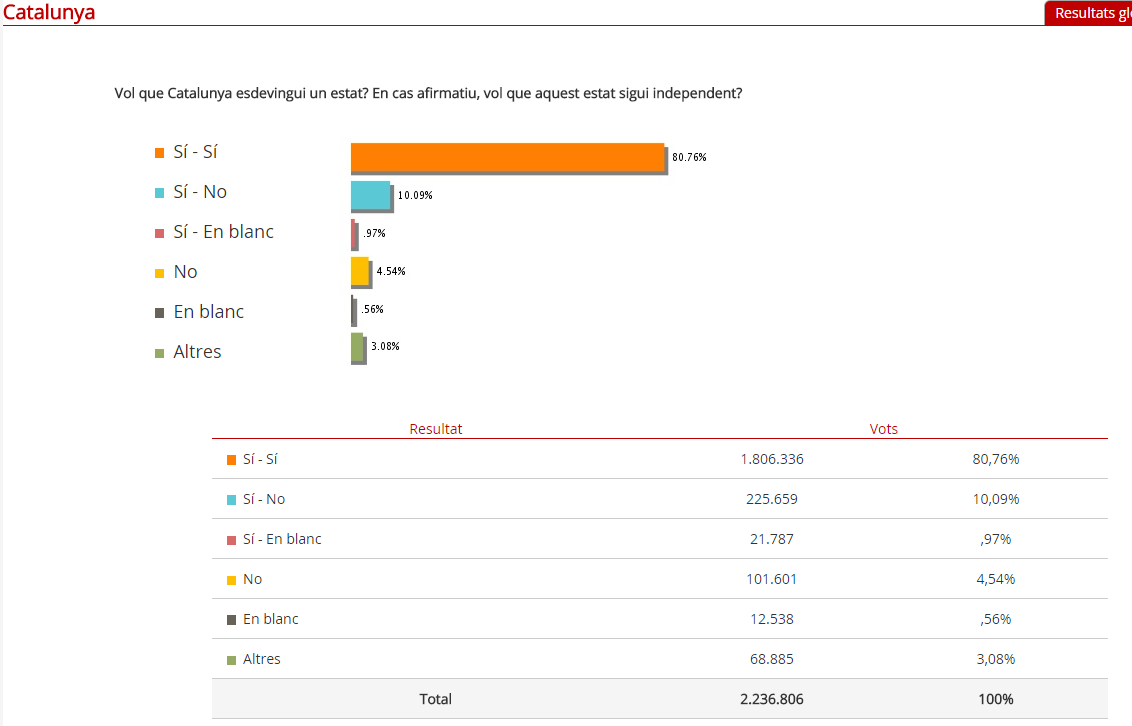
Task: Click the orange icon in Sí - Sí table row
Action: tap(231, 460)
